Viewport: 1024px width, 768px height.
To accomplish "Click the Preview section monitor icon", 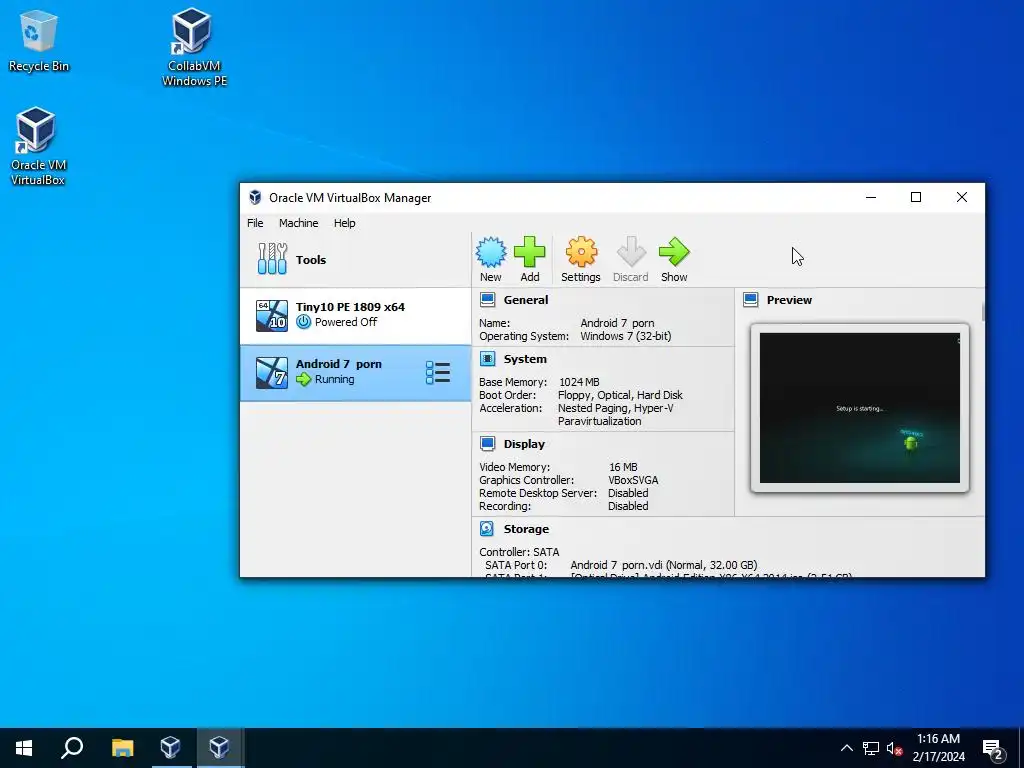I will pos(751,300).
